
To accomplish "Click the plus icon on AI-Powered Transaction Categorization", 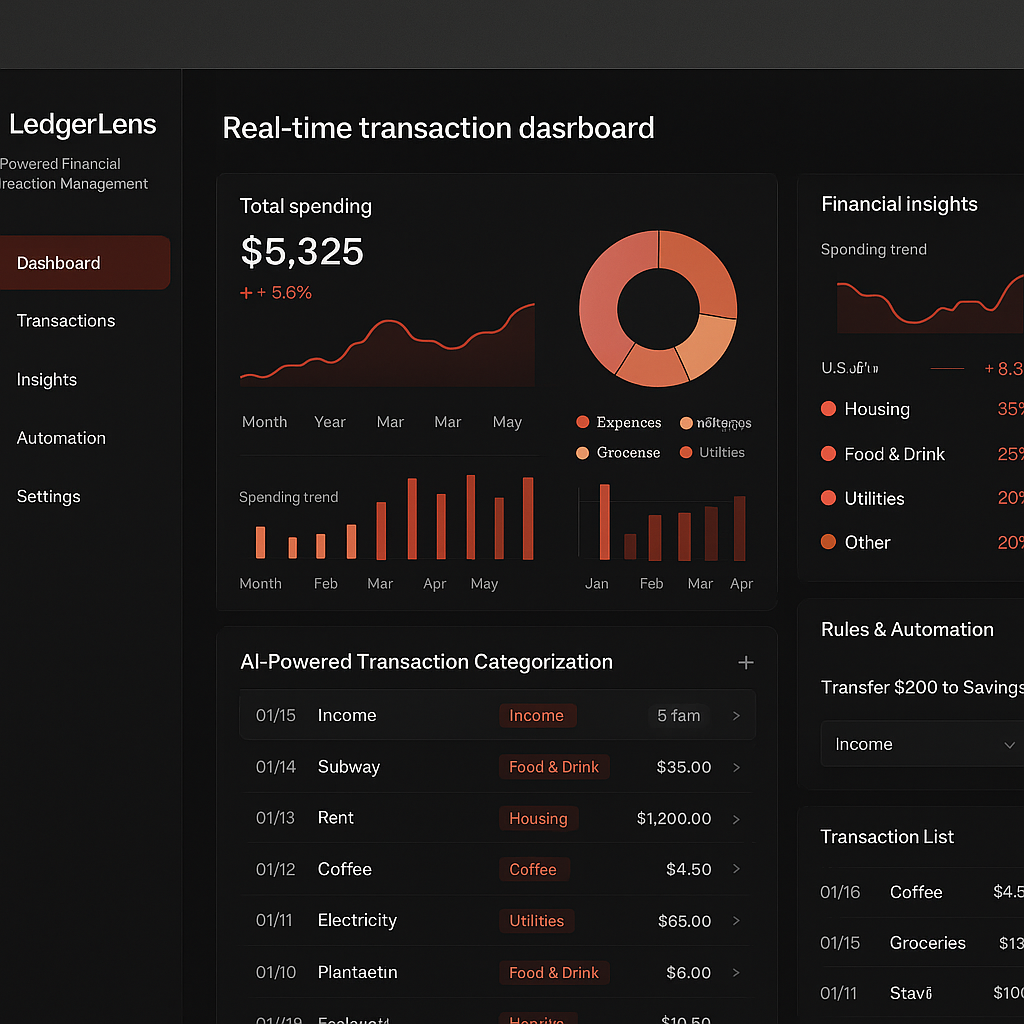I will click(746, 662).
